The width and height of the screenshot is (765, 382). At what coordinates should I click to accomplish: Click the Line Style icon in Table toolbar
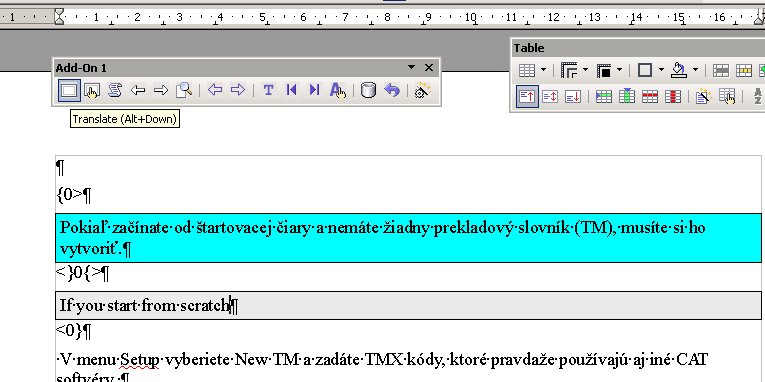[x=569, y=71]
